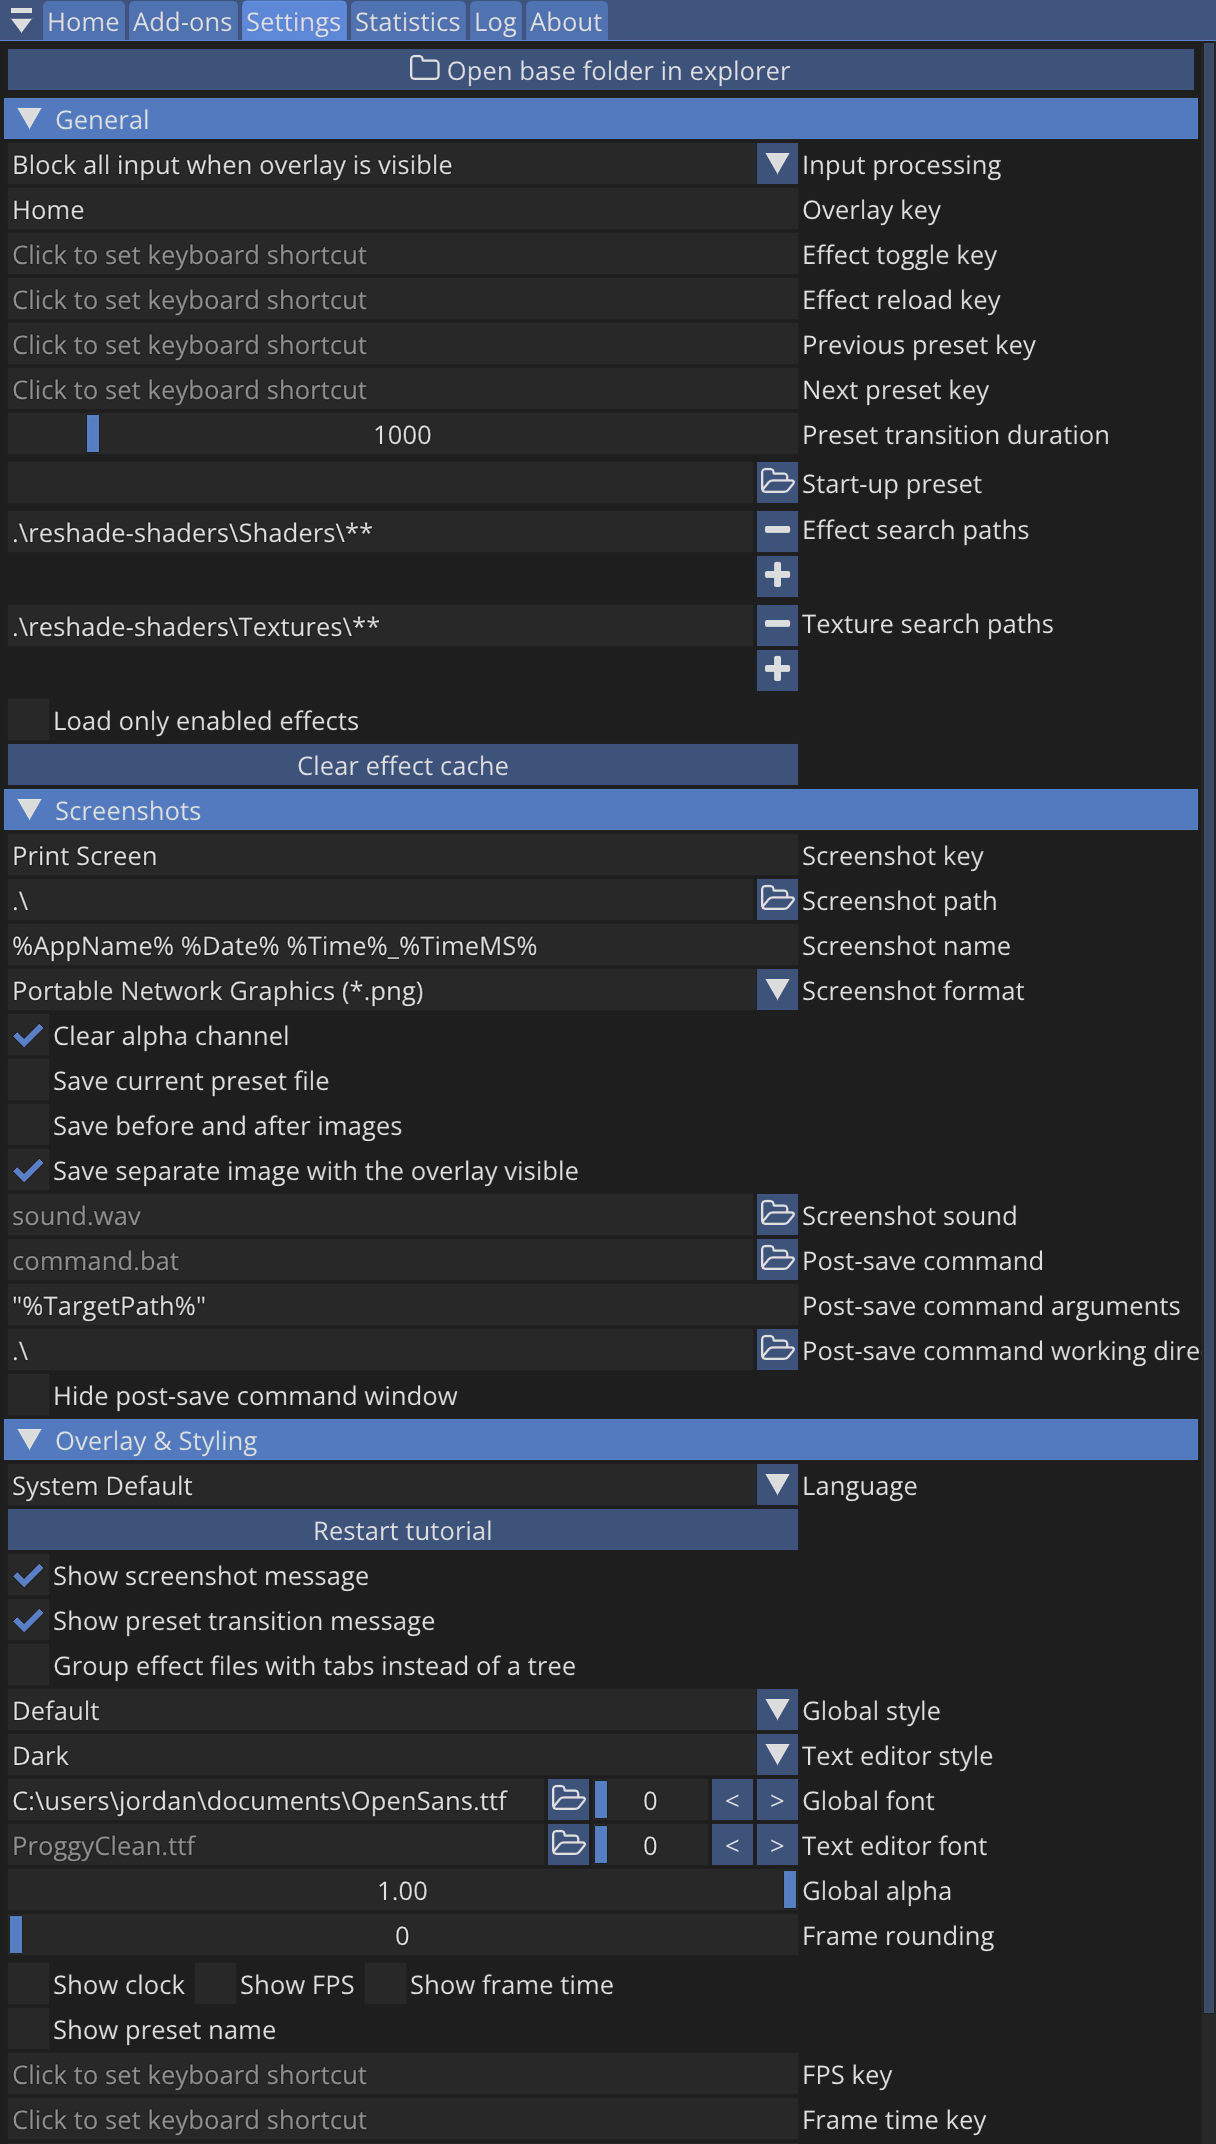Image resolution: width=1216 pixels, height=2144 pixels.
Task: Click the Preset transition duration slider
Action: click(403, 434)
